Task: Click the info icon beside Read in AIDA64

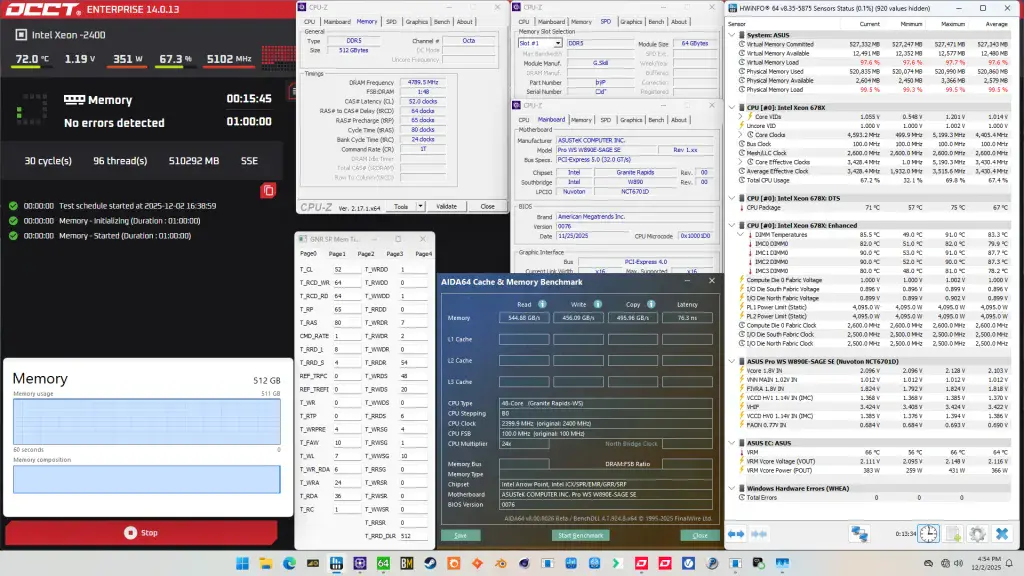Action: point(542,304)
